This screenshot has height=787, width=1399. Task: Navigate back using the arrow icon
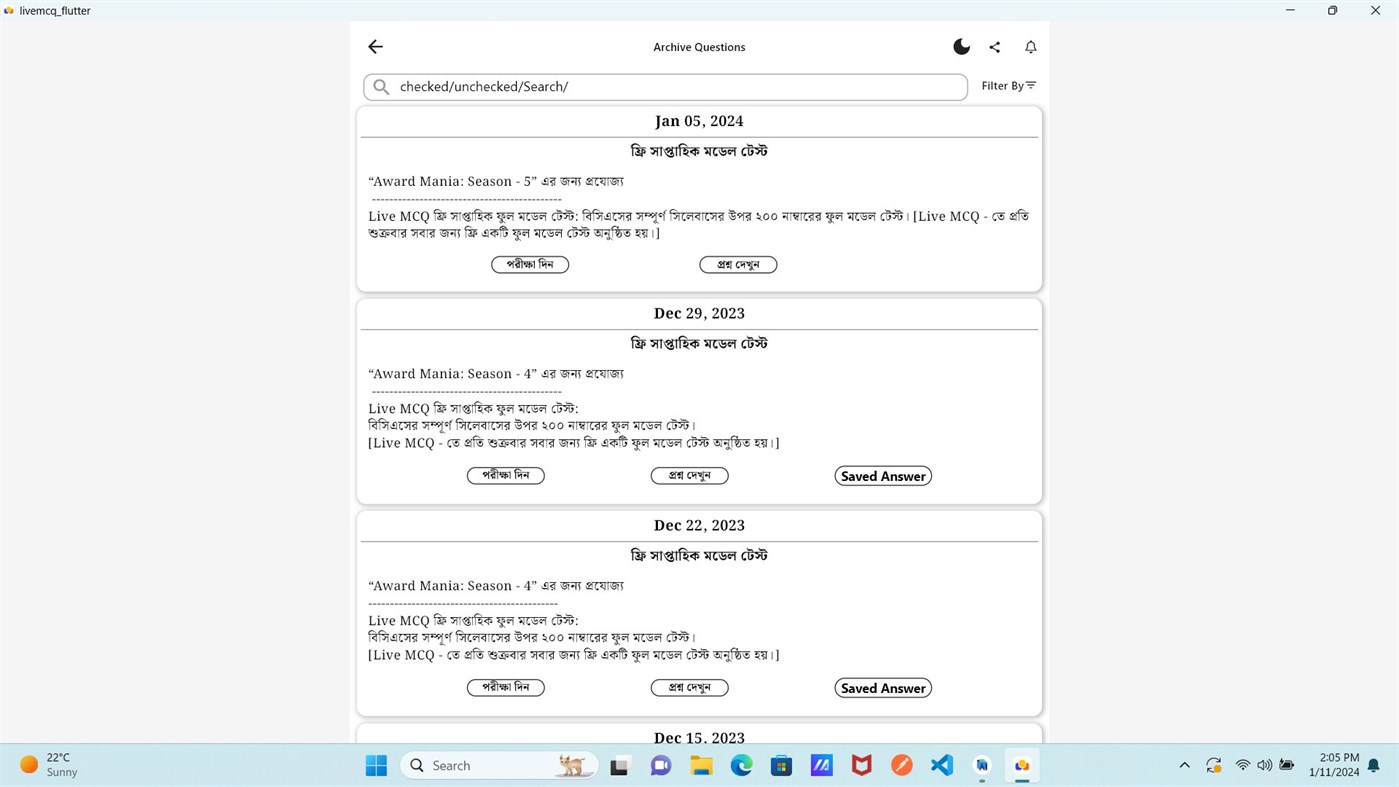375,46
